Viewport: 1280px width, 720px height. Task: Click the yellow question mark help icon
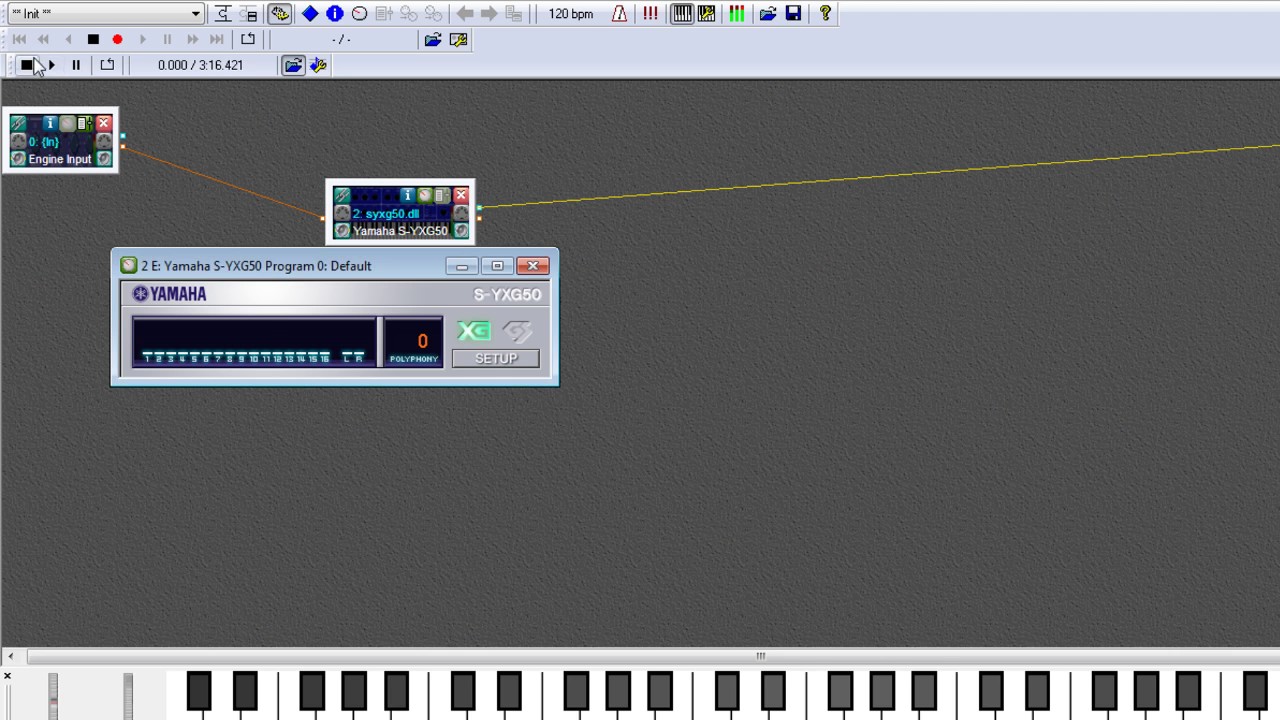pyautogui.click(x=825, y=14)
